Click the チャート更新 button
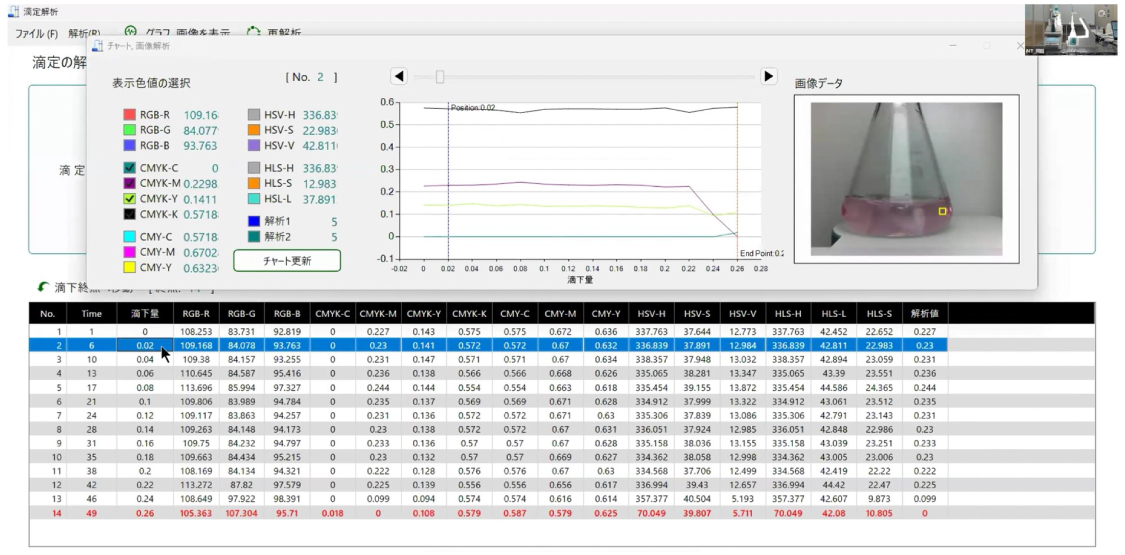This screenshot has width=1125, height=555. click(x=287, y=260)
